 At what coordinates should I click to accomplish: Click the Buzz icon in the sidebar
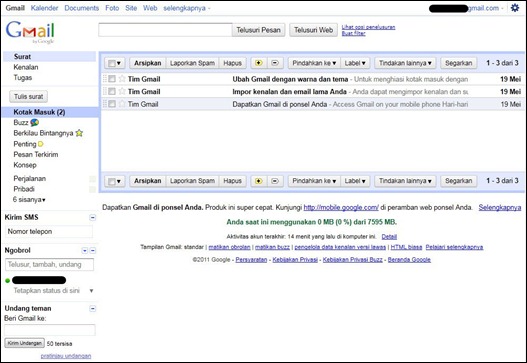[35, 123]
